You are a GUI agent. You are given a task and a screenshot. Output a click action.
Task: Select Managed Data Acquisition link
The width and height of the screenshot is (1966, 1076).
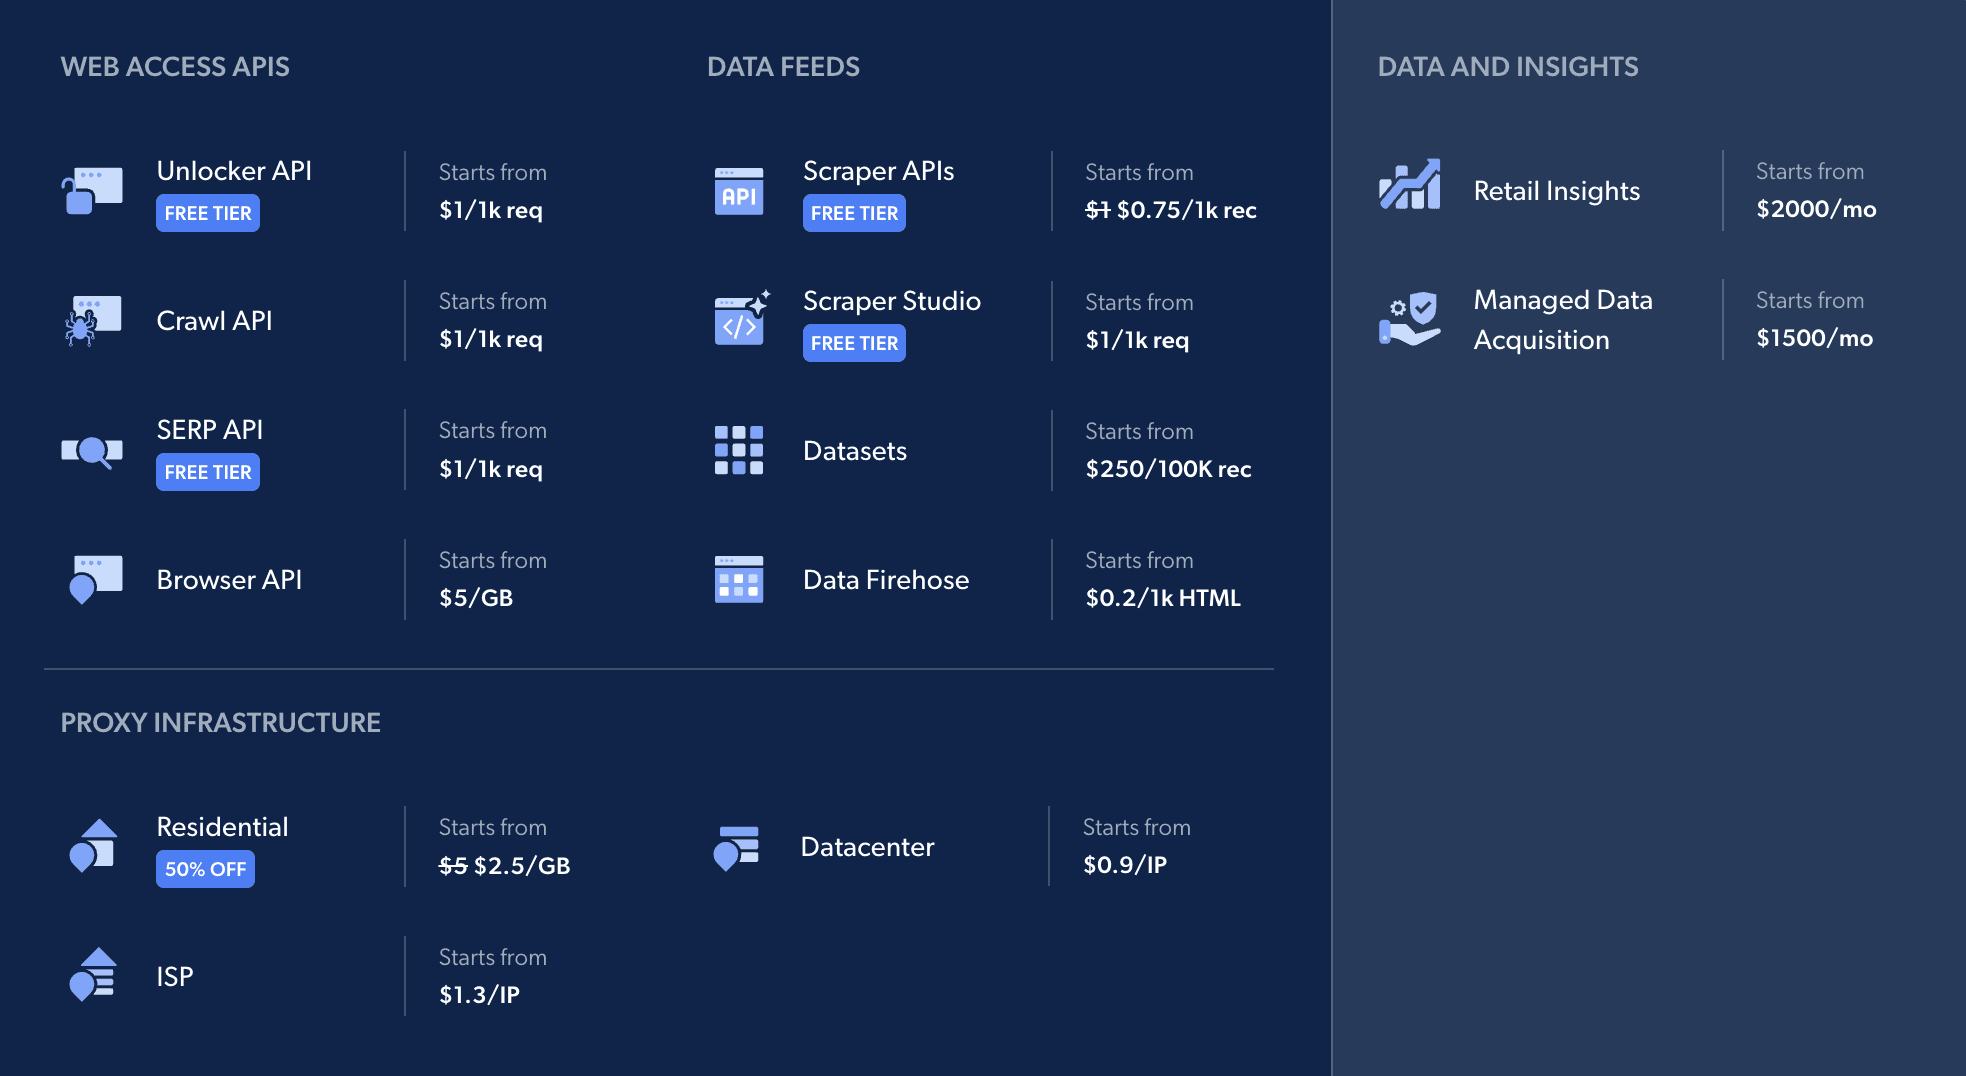click(1562, 320)
